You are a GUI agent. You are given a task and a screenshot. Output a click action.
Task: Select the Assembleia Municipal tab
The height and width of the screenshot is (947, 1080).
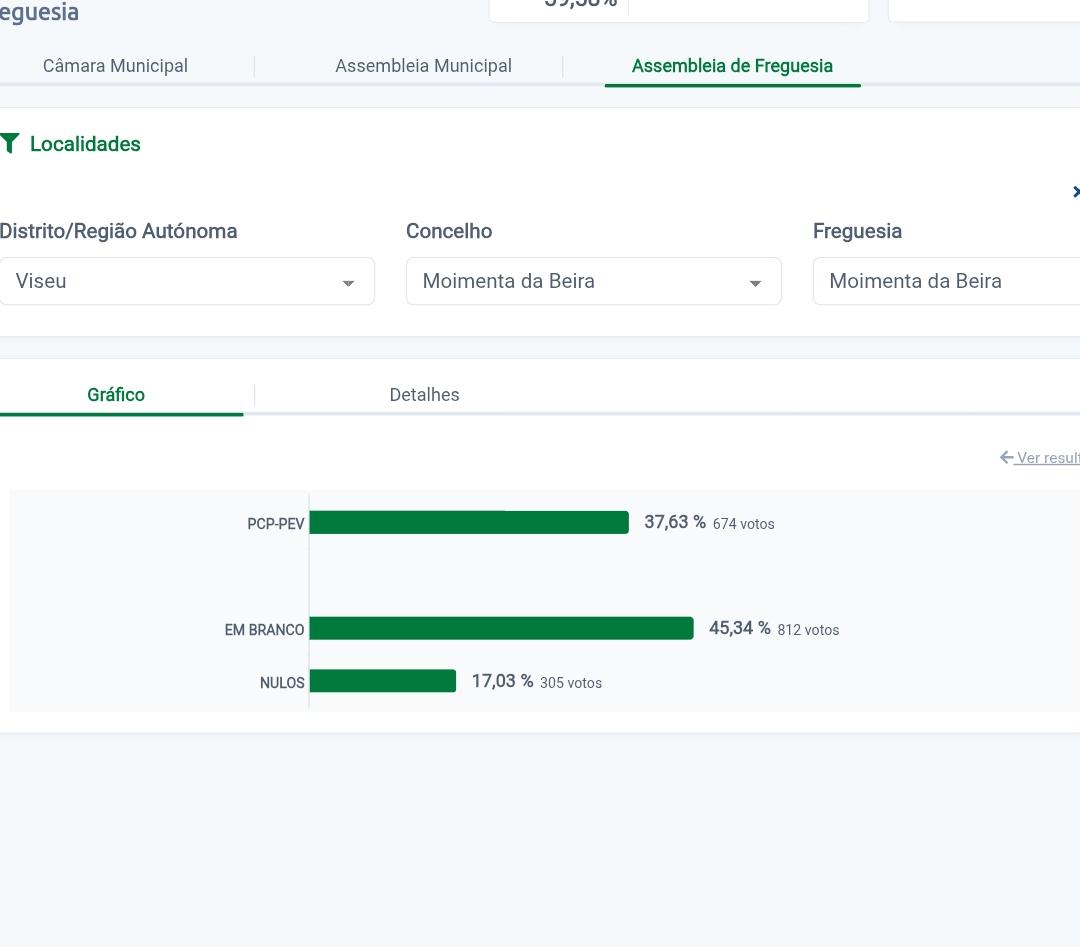[x=423, y=66]
